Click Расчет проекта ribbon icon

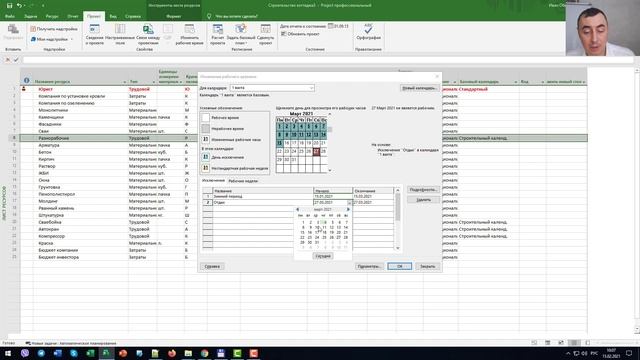pos(218,34)
